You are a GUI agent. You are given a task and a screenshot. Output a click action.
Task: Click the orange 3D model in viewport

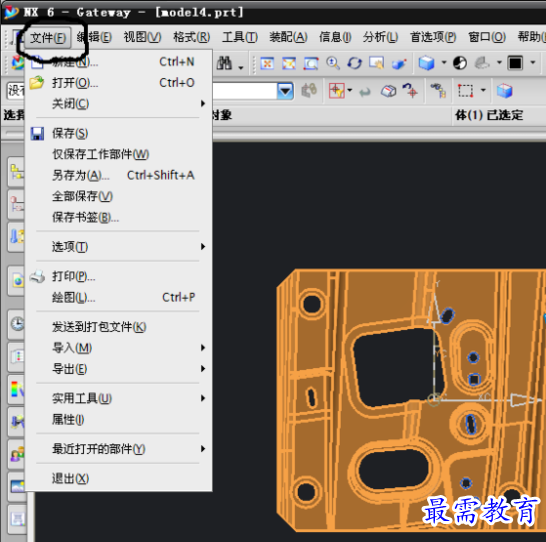[x=411, y=400]
